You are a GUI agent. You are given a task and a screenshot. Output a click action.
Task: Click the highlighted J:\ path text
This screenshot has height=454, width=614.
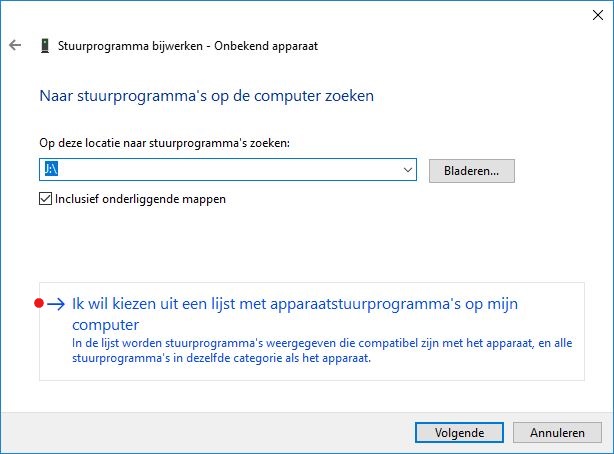coord(51,171)
